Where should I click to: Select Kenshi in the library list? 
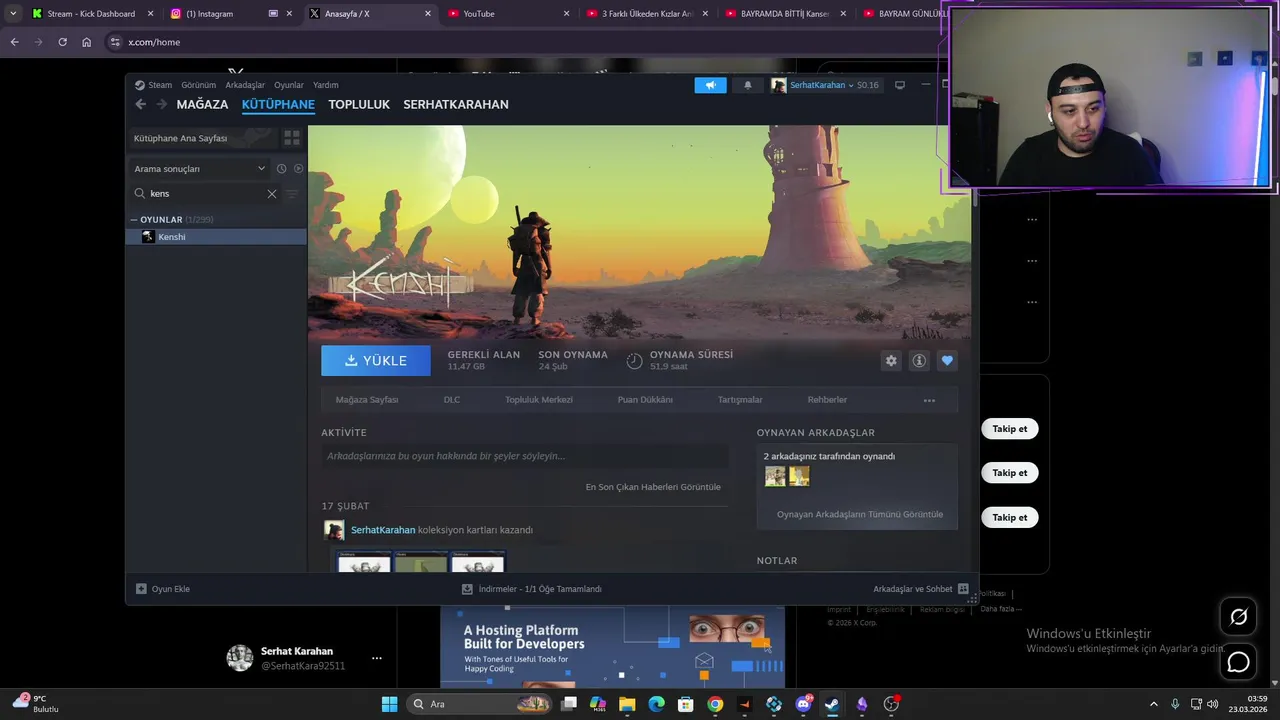pyautogui.click(x=216, y=237)
